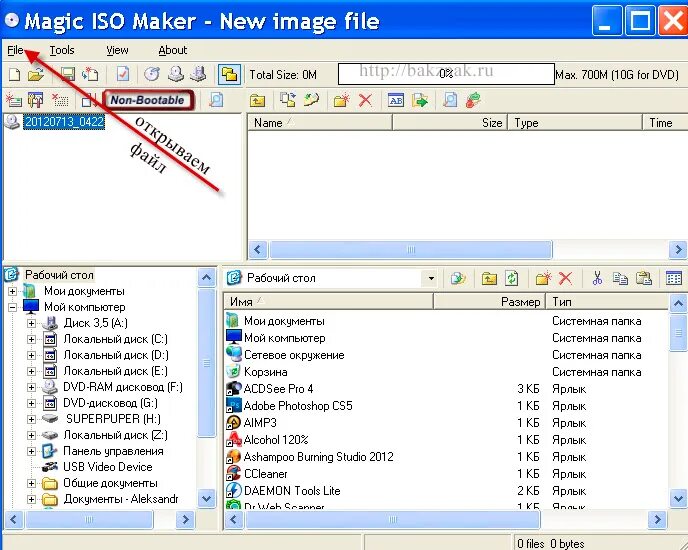Click the add folder hand icon in ISO toolbar

click(x=311, y=100)
